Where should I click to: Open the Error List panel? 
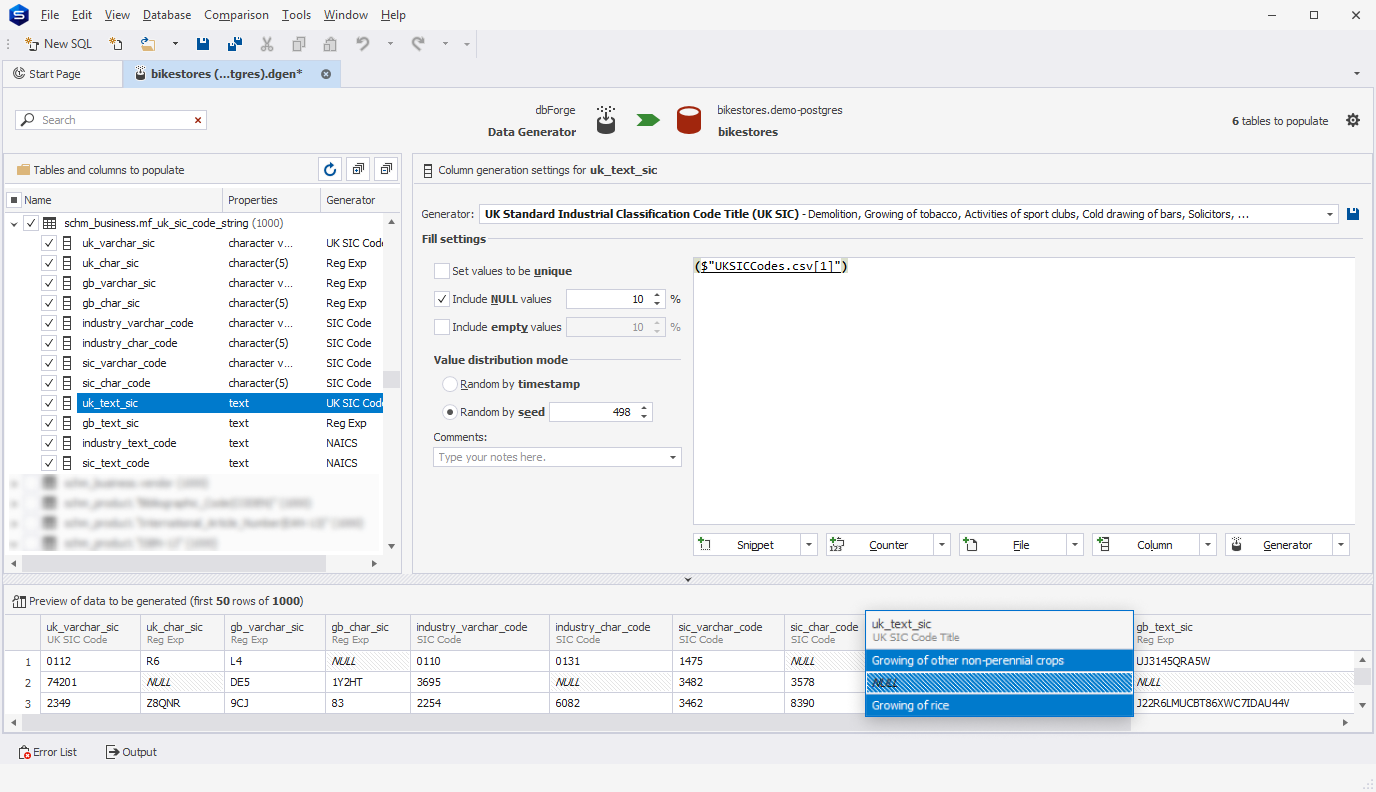48,752
